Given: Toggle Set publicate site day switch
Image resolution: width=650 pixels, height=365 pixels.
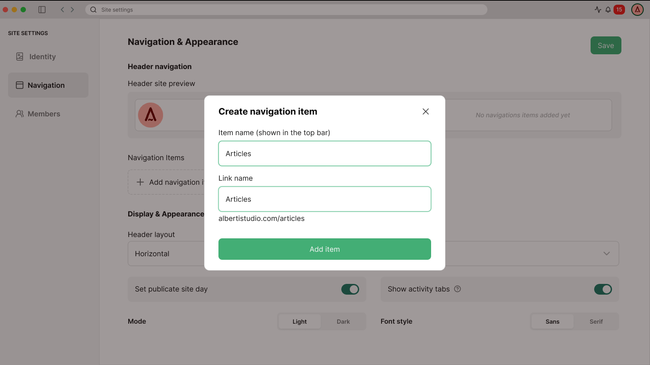Looking at the screenshot, I should 350,289.
